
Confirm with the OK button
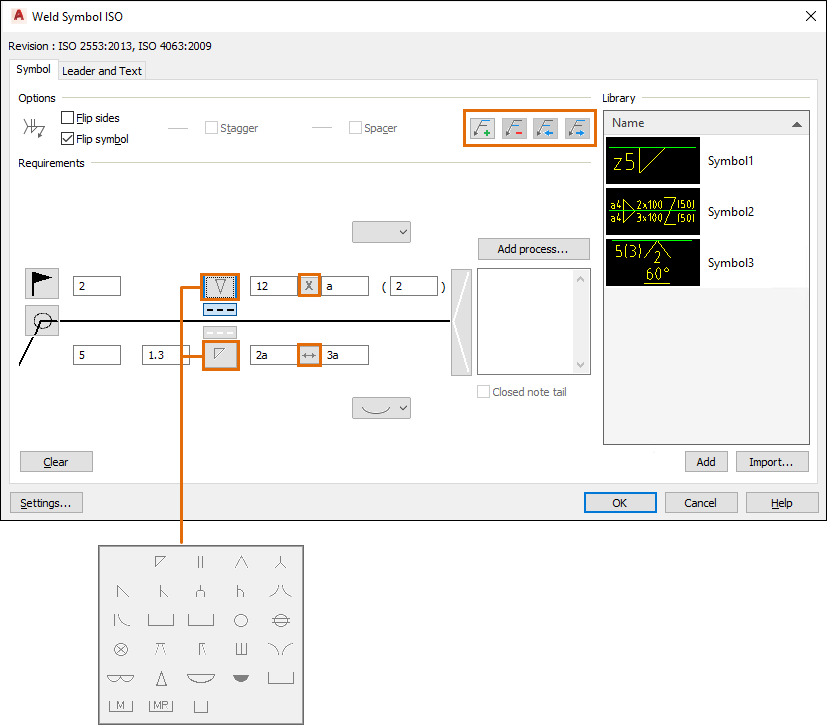(620, 503)
